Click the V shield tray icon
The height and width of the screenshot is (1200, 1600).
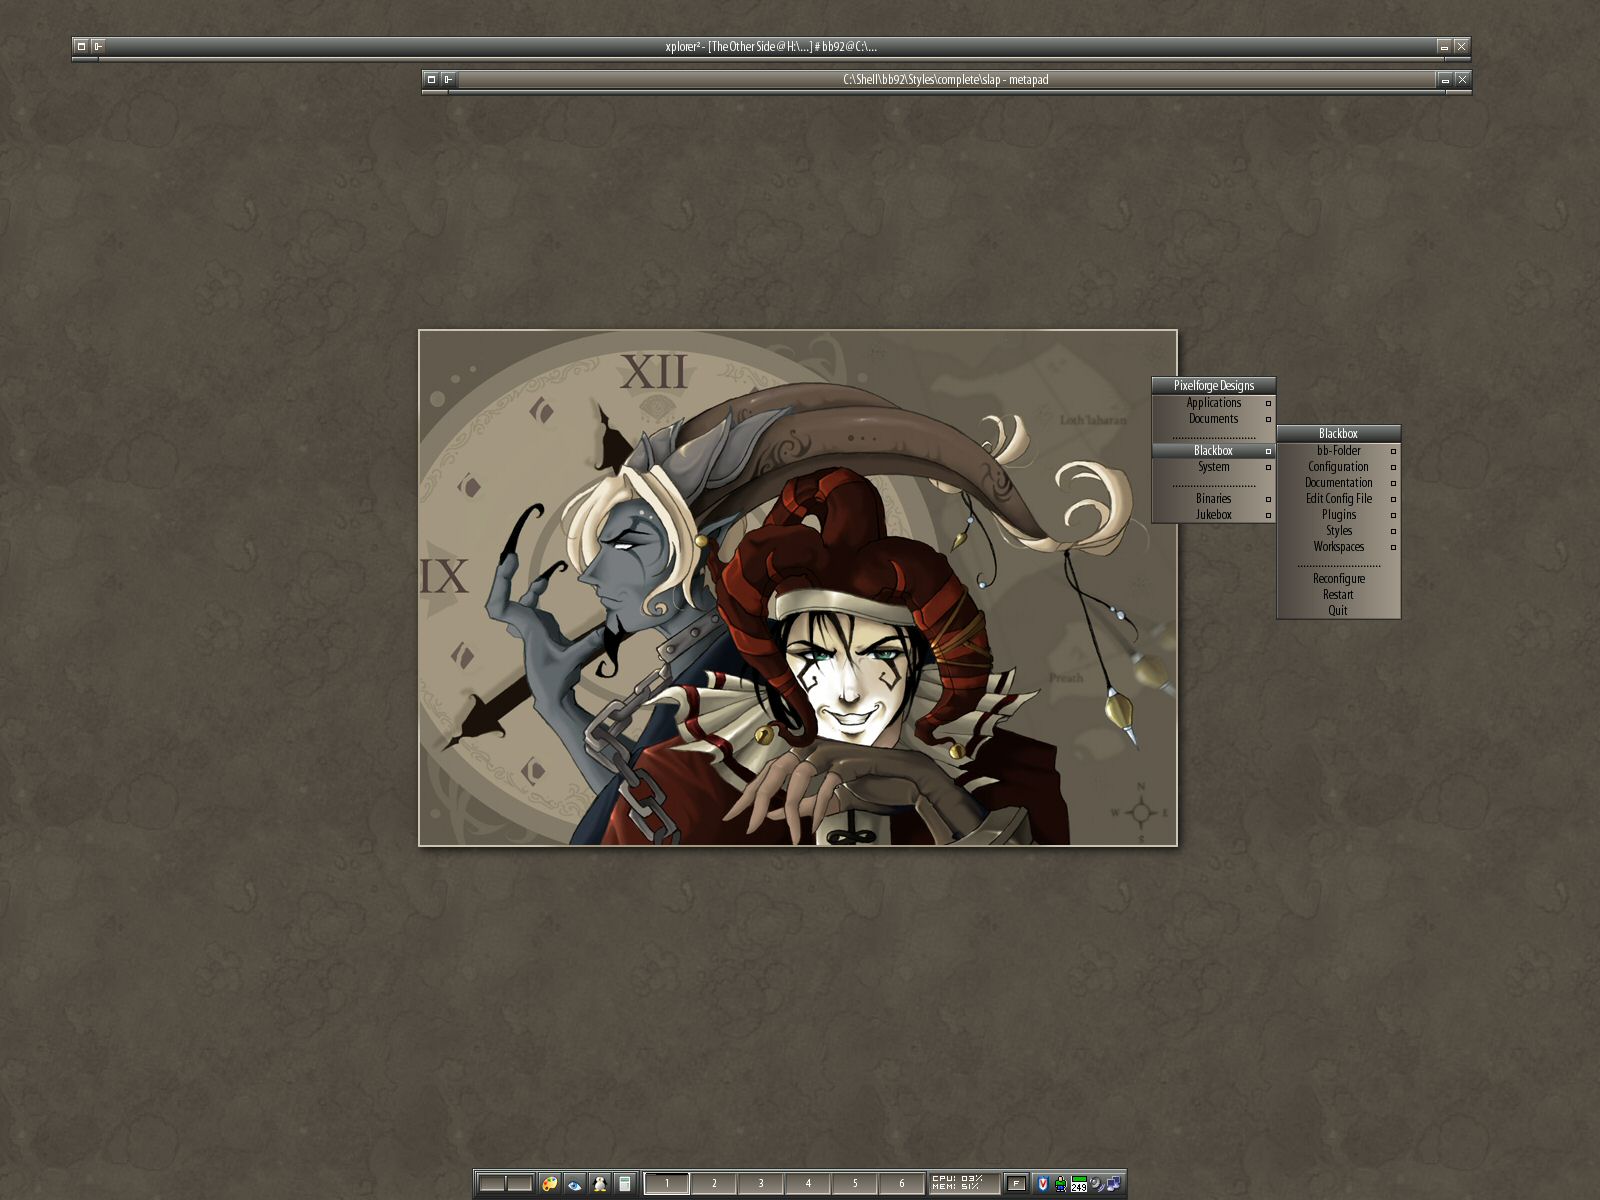[1042, 1183]
